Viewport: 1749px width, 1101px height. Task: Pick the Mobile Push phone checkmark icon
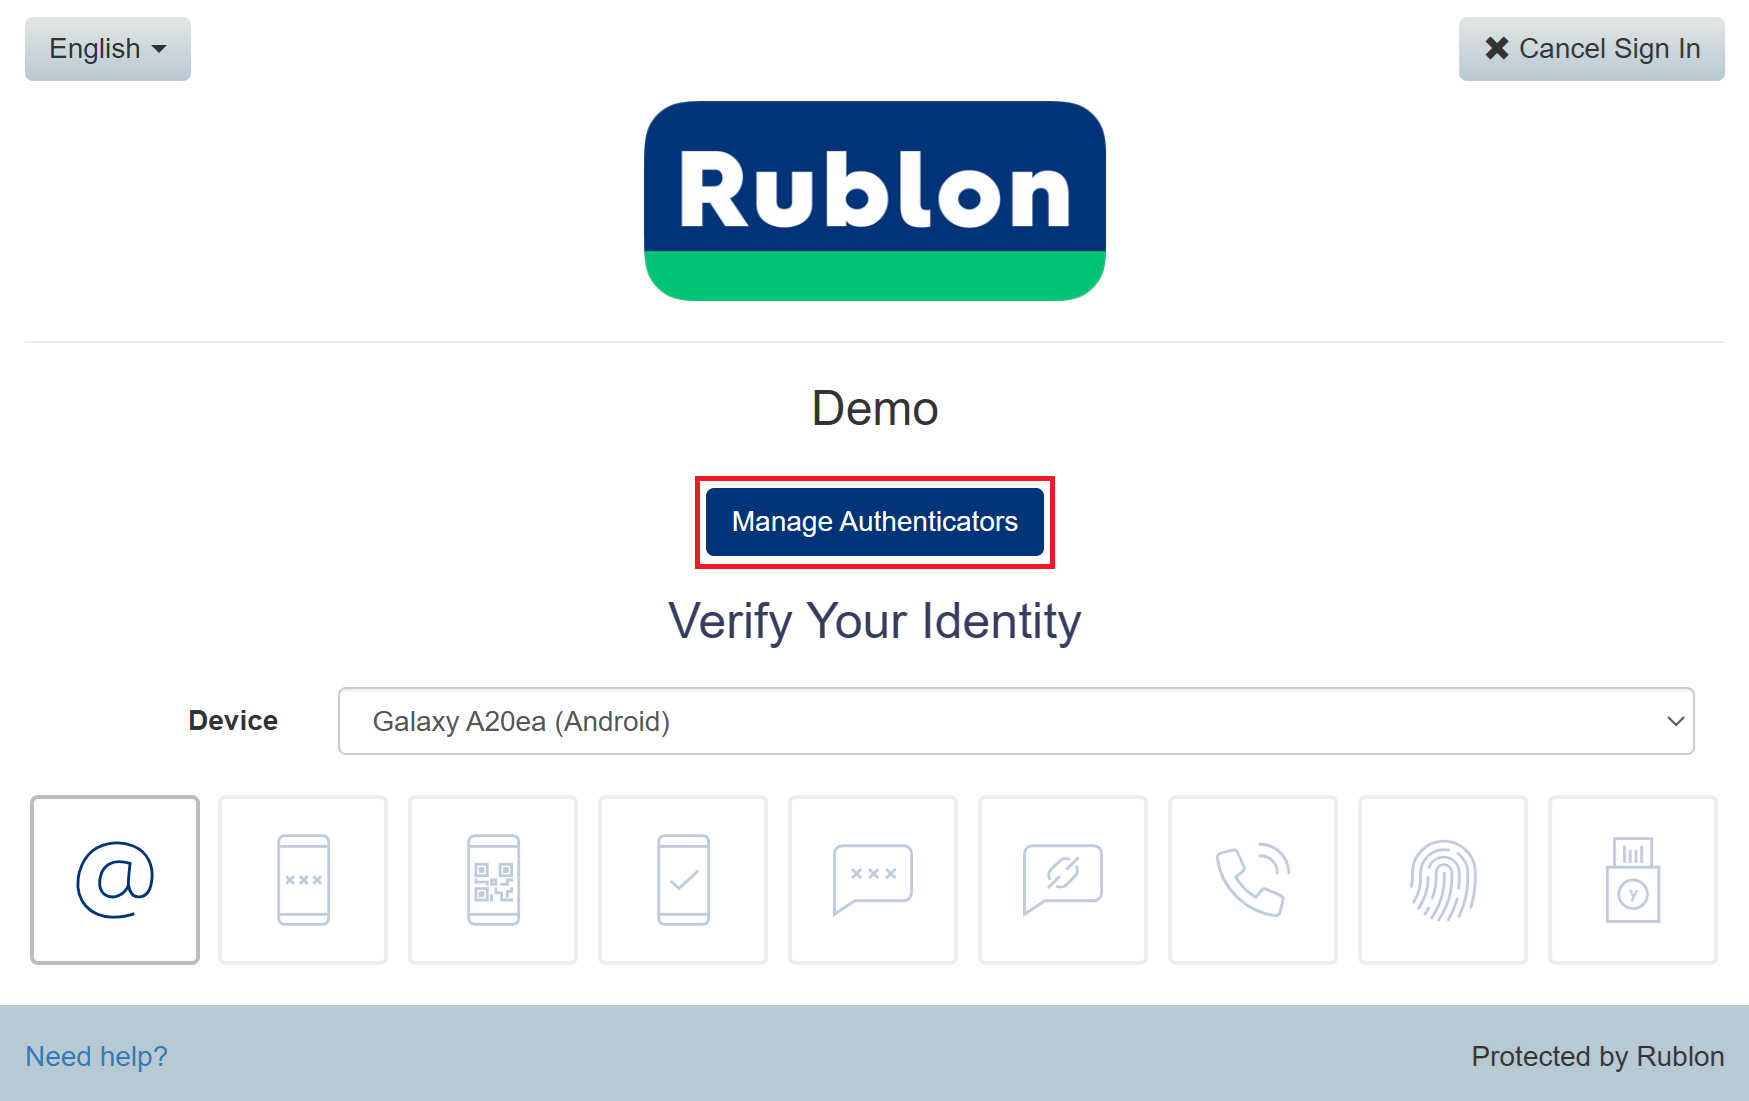(x=683, y=880)
